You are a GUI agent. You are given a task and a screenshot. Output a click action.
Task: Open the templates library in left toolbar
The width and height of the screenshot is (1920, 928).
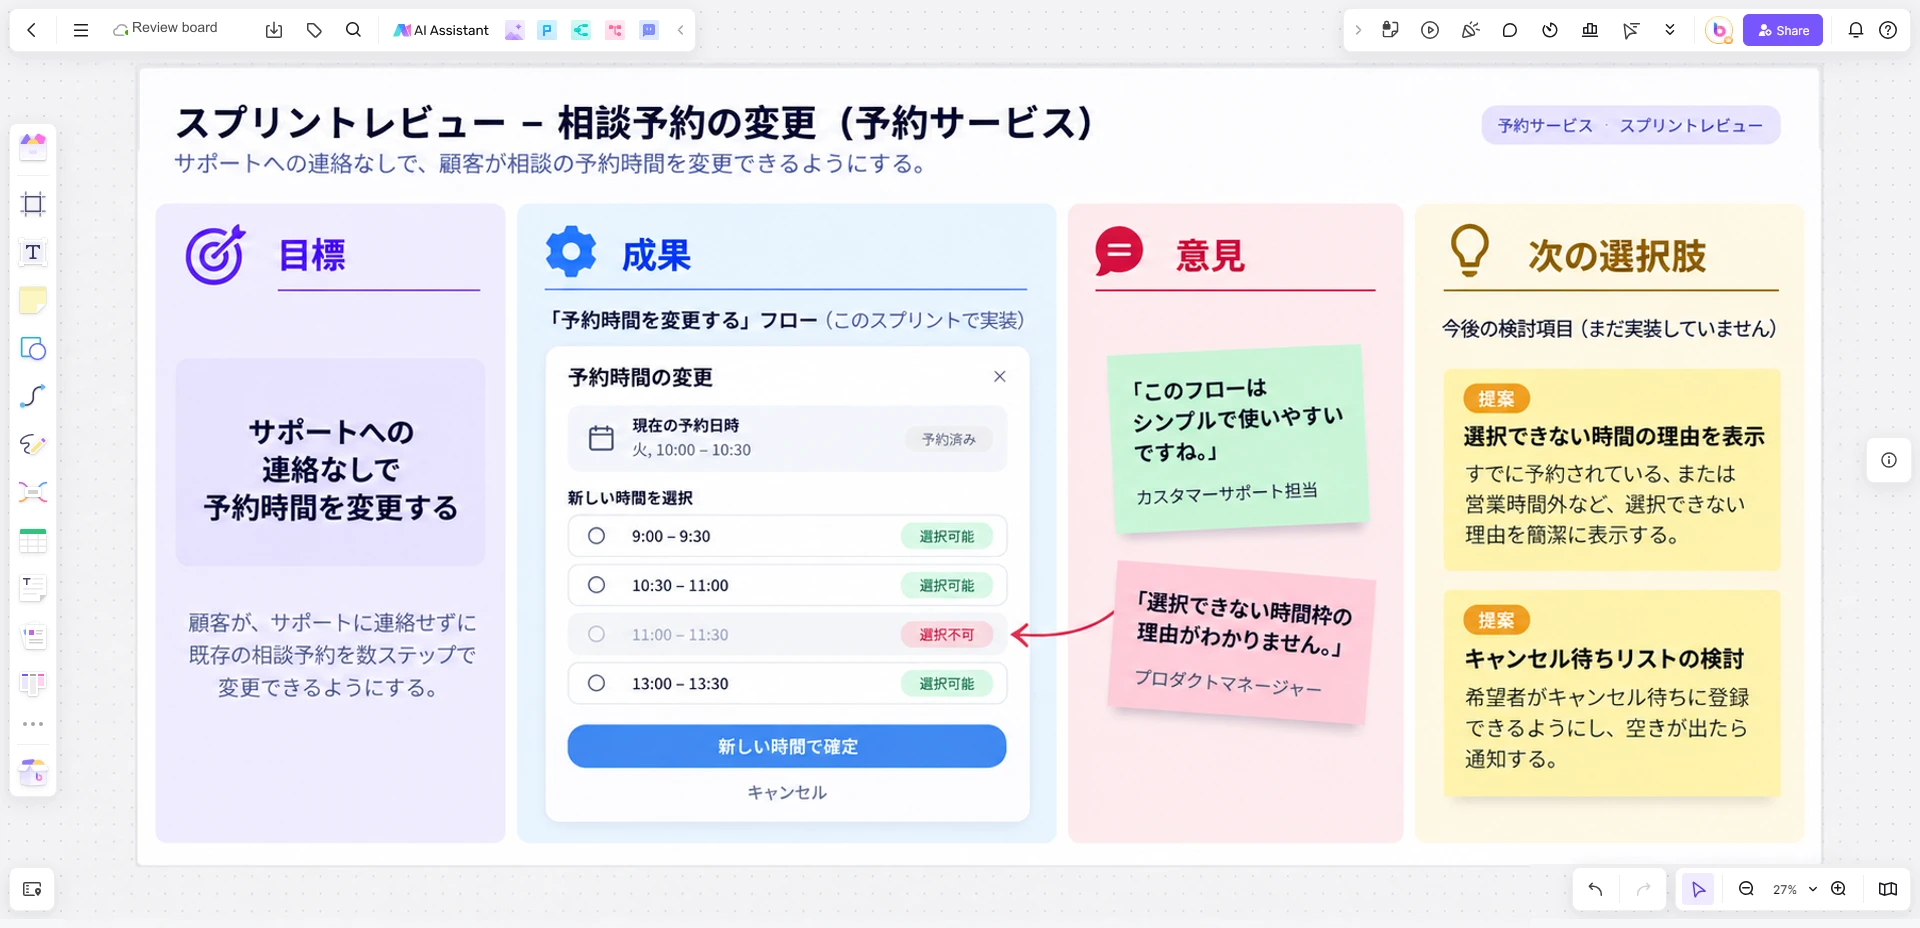[33, 147]
